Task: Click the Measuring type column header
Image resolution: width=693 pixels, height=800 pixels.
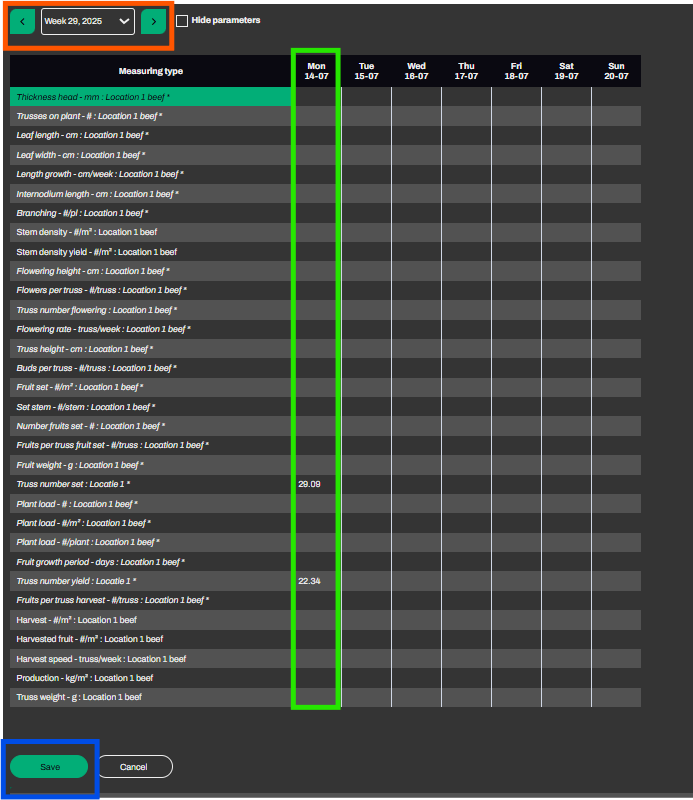Action: coord(151,71)
